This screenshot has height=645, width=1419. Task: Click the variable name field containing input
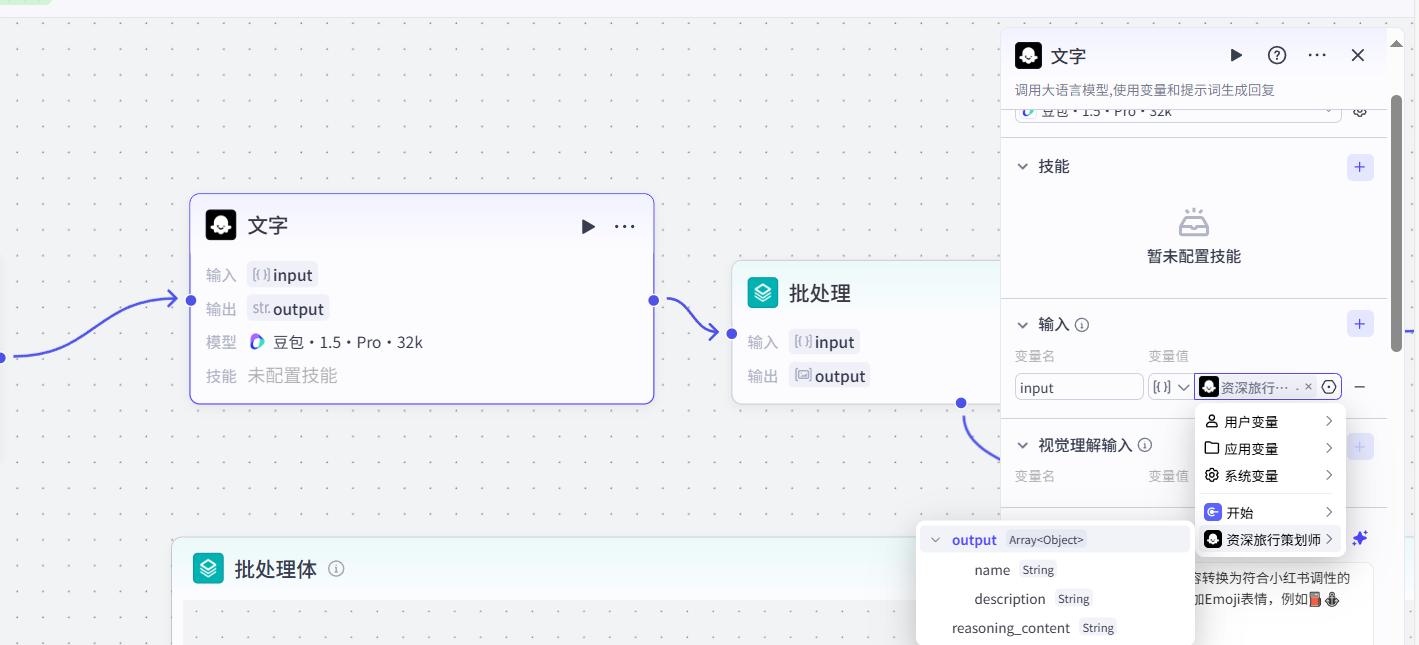1078,388
